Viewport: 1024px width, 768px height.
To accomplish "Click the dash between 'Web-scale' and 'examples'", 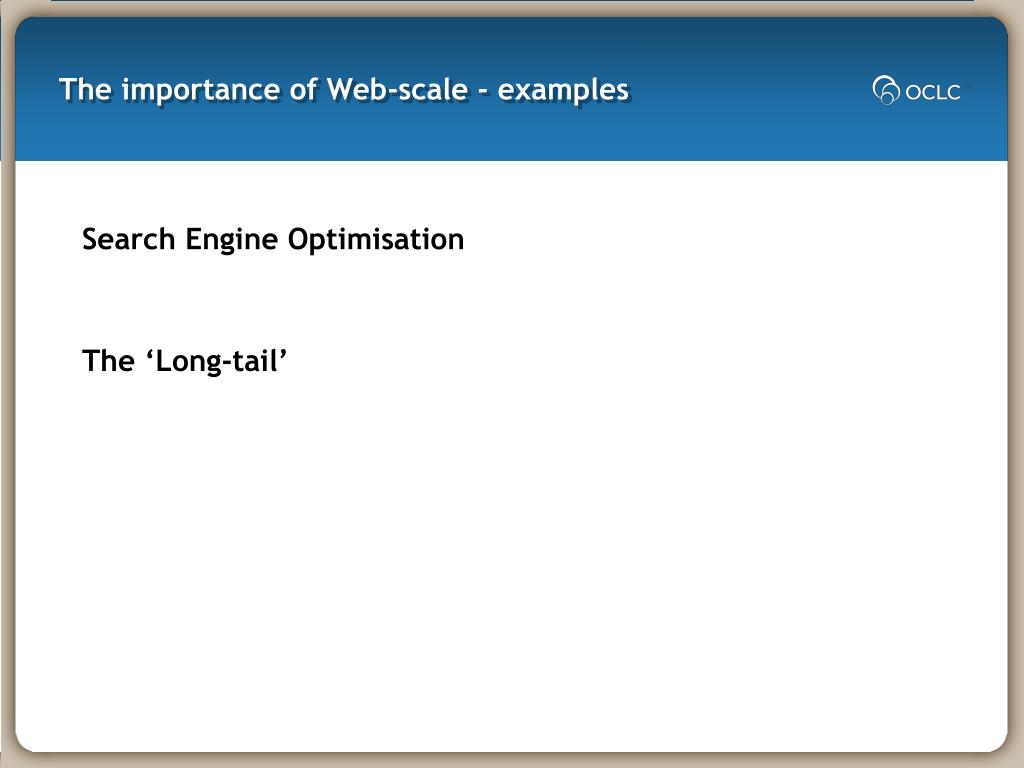I will click(x=483, y=91).
